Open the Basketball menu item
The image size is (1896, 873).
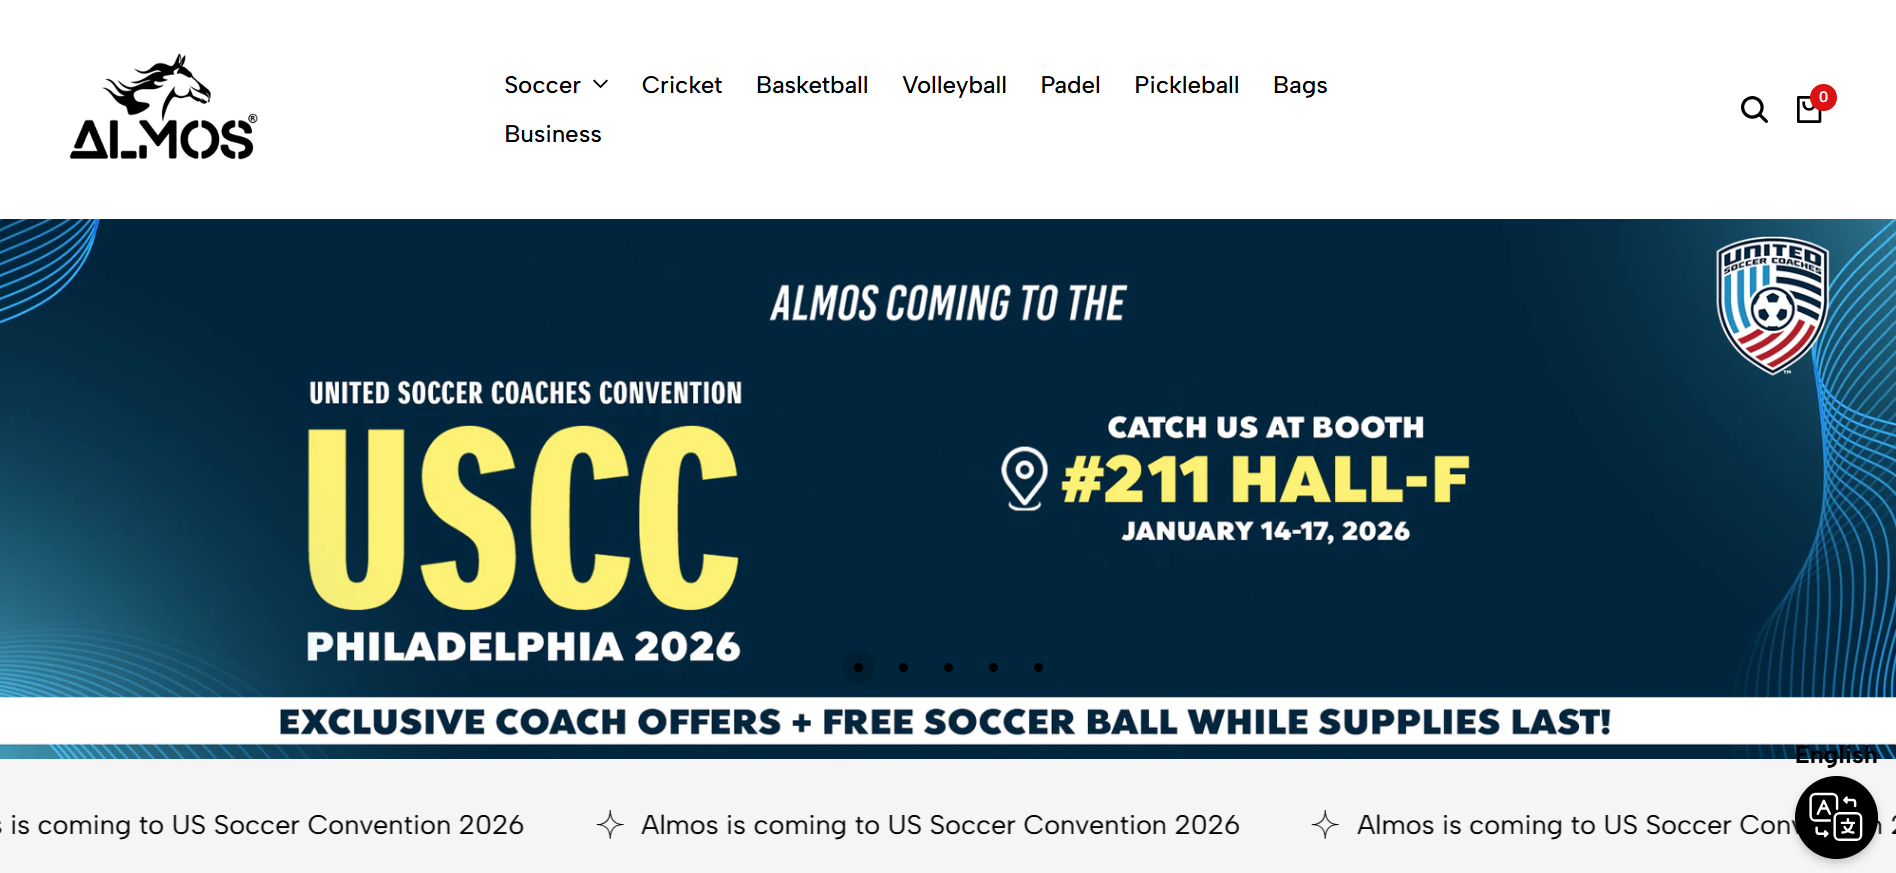(x=811, y=85)
